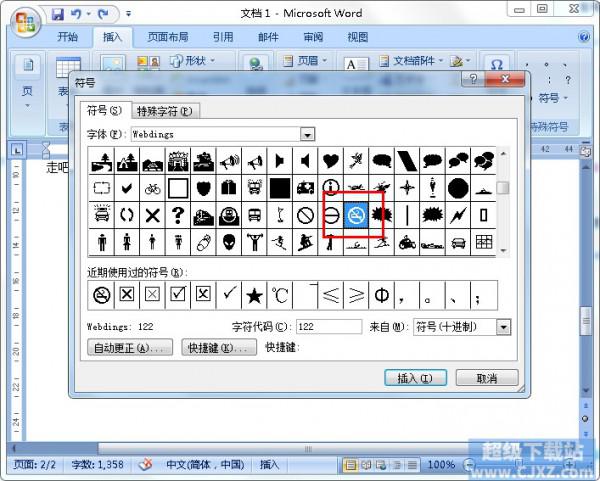Choose the alien head symbol

(229, 242)
